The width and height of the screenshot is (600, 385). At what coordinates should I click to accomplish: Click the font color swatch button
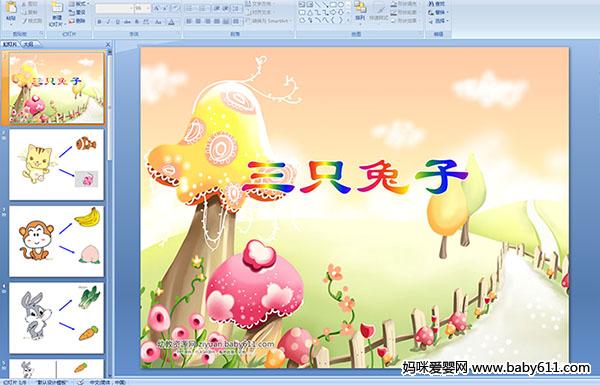[x=171, y=22]
